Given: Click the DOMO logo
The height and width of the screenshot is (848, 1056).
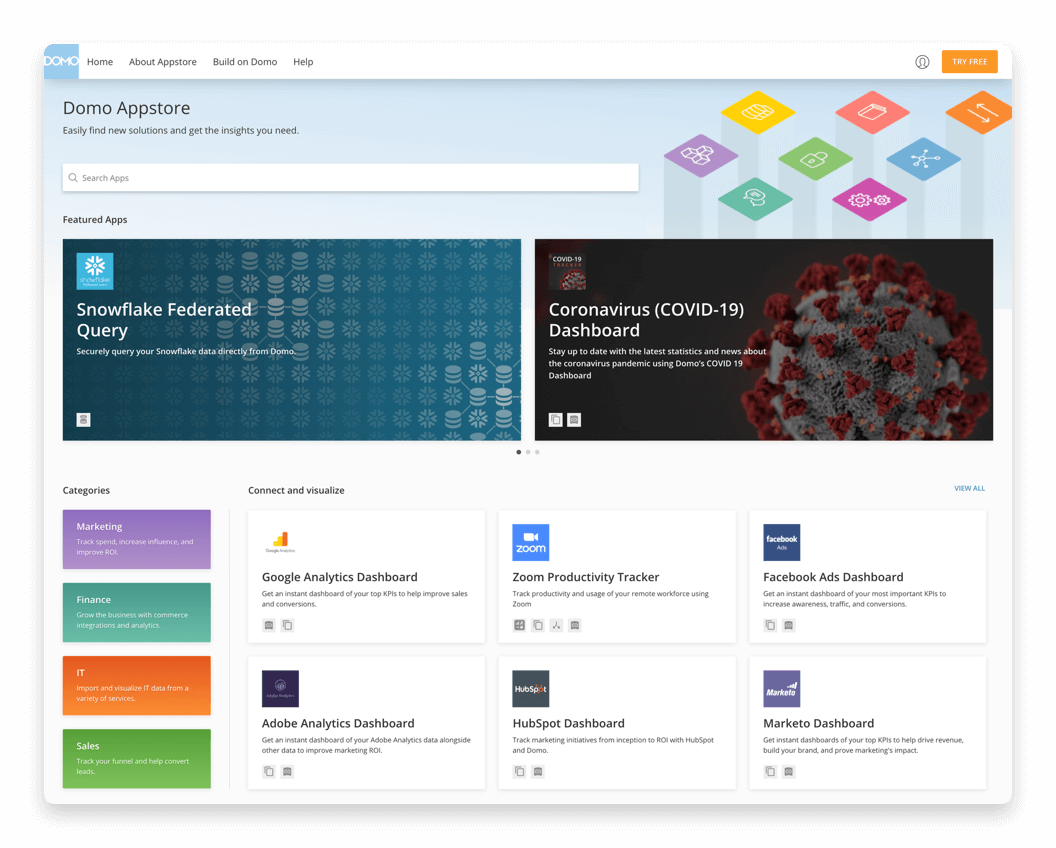Looking at the screenshot, I should [x=61, y=61].
